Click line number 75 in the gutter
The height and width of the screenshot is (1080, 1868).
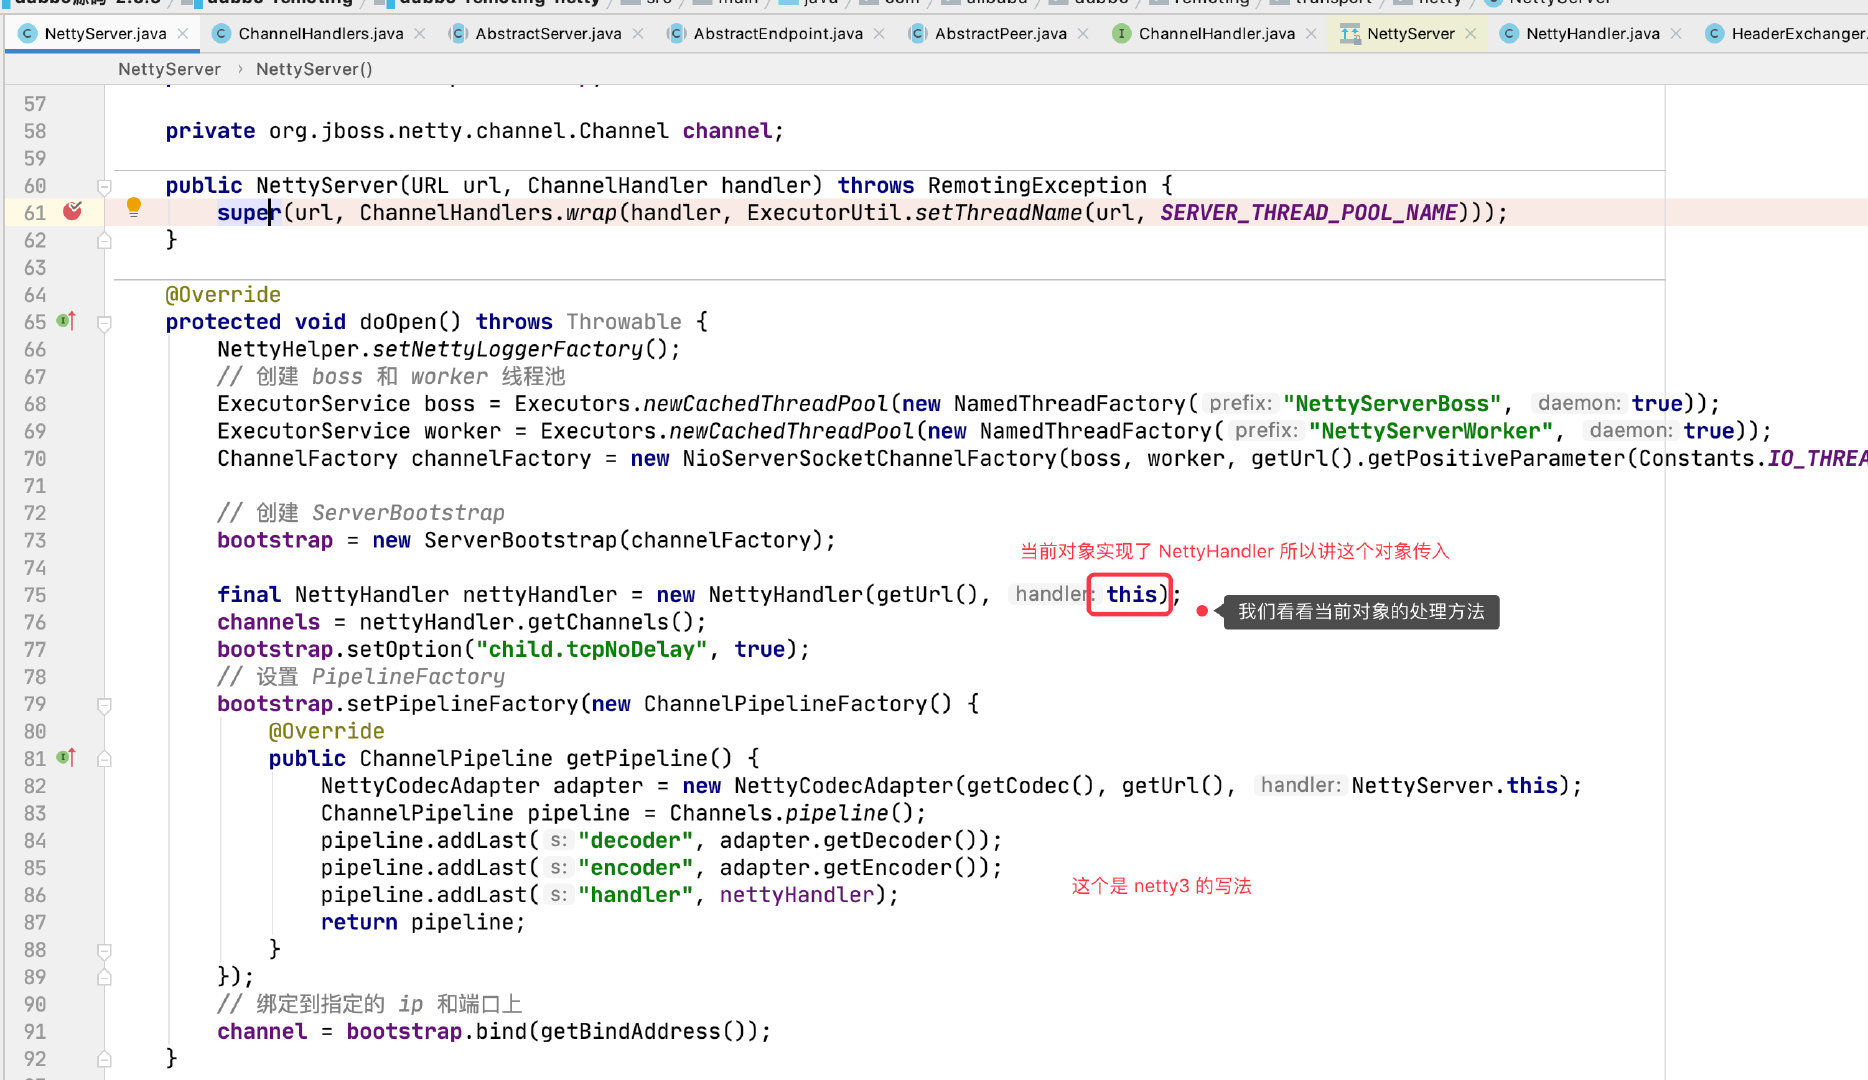35,595
